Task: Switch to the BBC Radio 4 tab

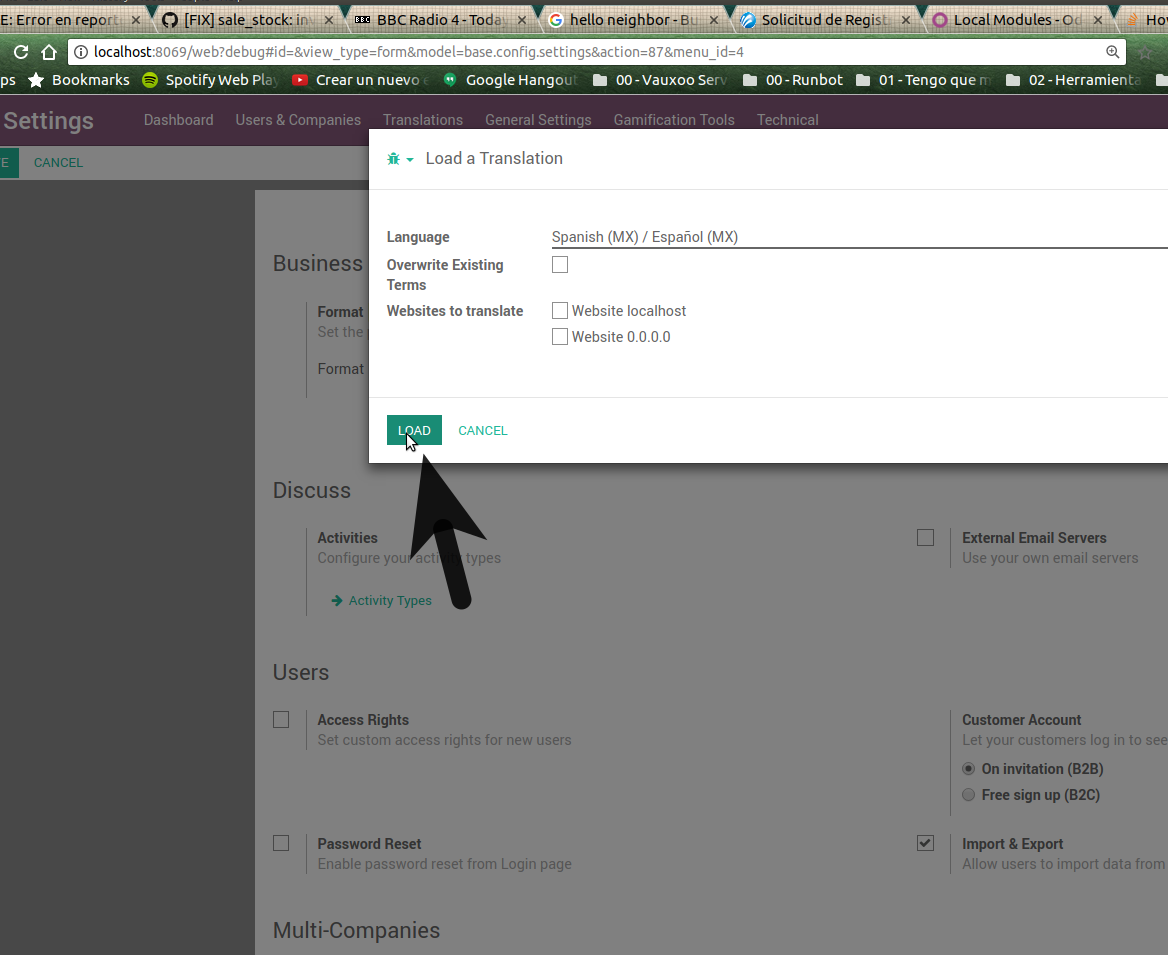Action: pyautogui.click(x=438, y=20)
